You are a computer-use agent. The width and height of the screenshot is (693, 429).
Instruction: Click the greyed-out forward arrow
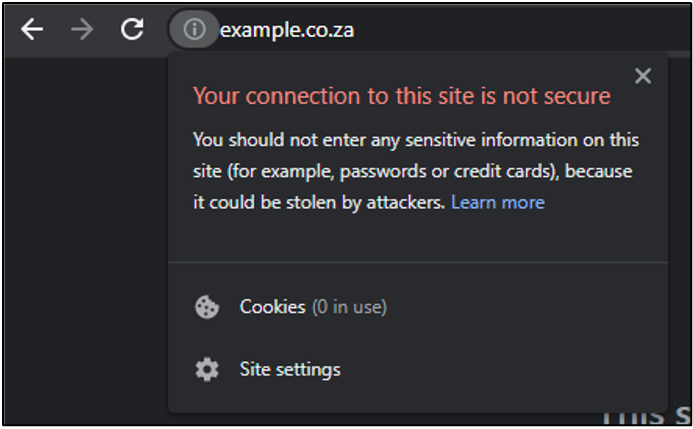click(x=82, y=30)
